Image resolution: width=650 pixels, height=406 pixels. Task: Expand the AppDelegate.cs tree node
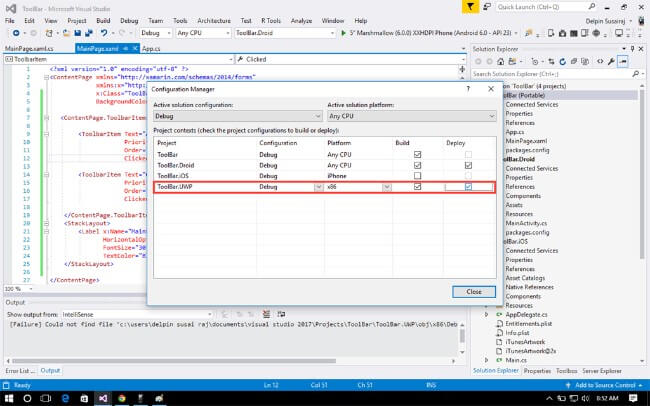coord(486,314)
